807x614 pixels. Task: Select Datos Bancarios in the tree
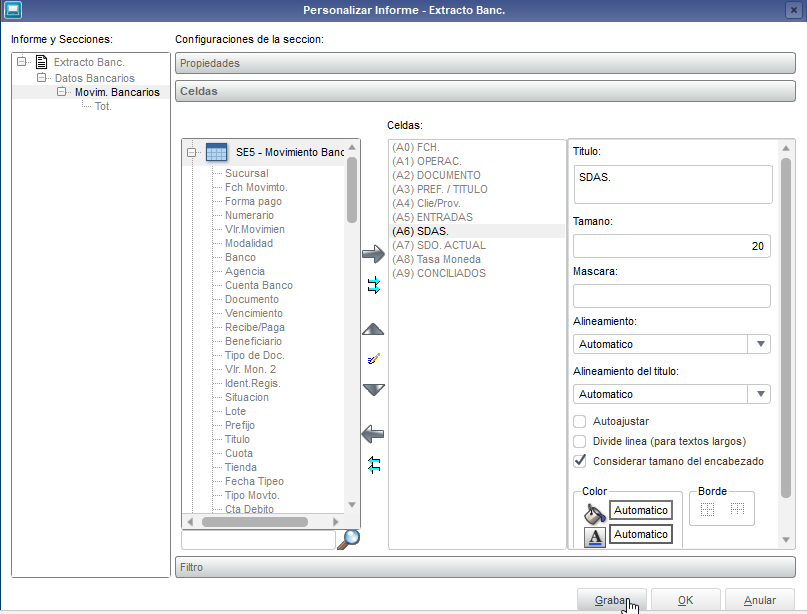pyautogui.click(x=95, y=78)
